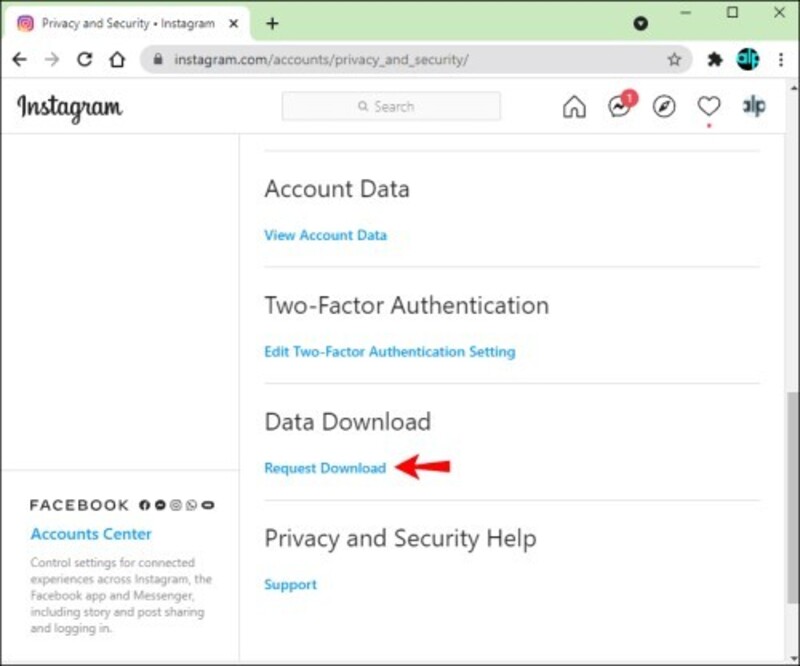
Task: Open Chrome Extensions puzzle icon
Action: point(715,60)
